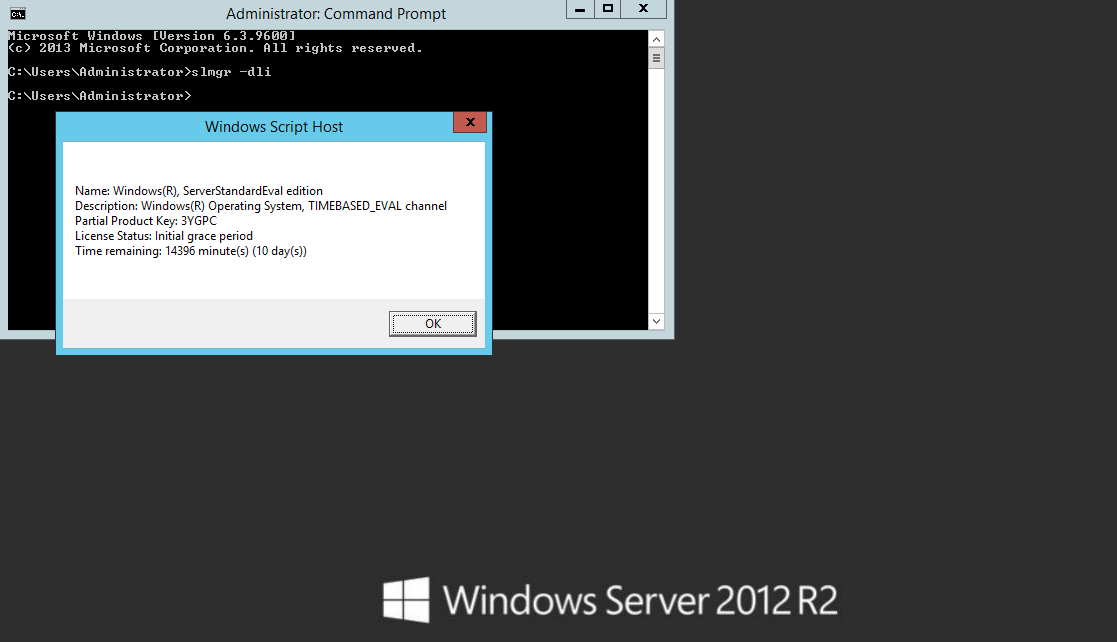Click the console scrollbar down arrow

pos(656,321)
